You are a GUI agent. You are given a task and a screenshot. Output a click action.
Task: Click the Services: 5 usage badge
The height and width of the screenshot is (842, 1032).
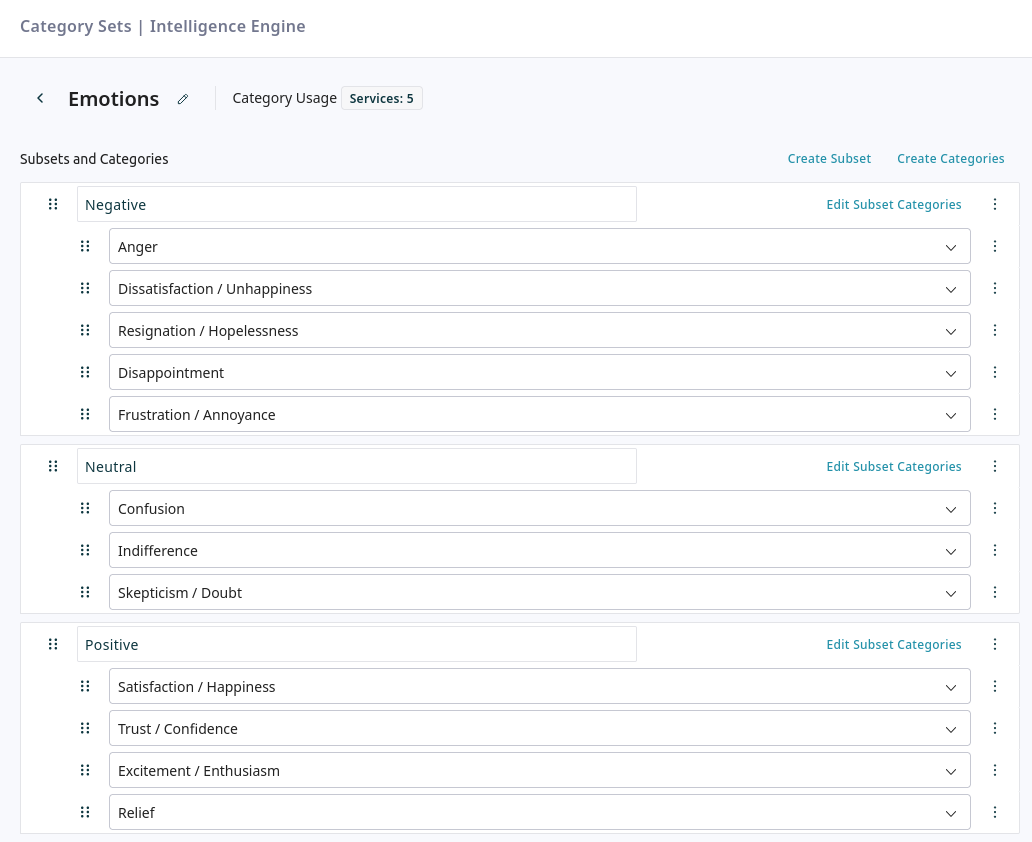click(x=381, y=98)
